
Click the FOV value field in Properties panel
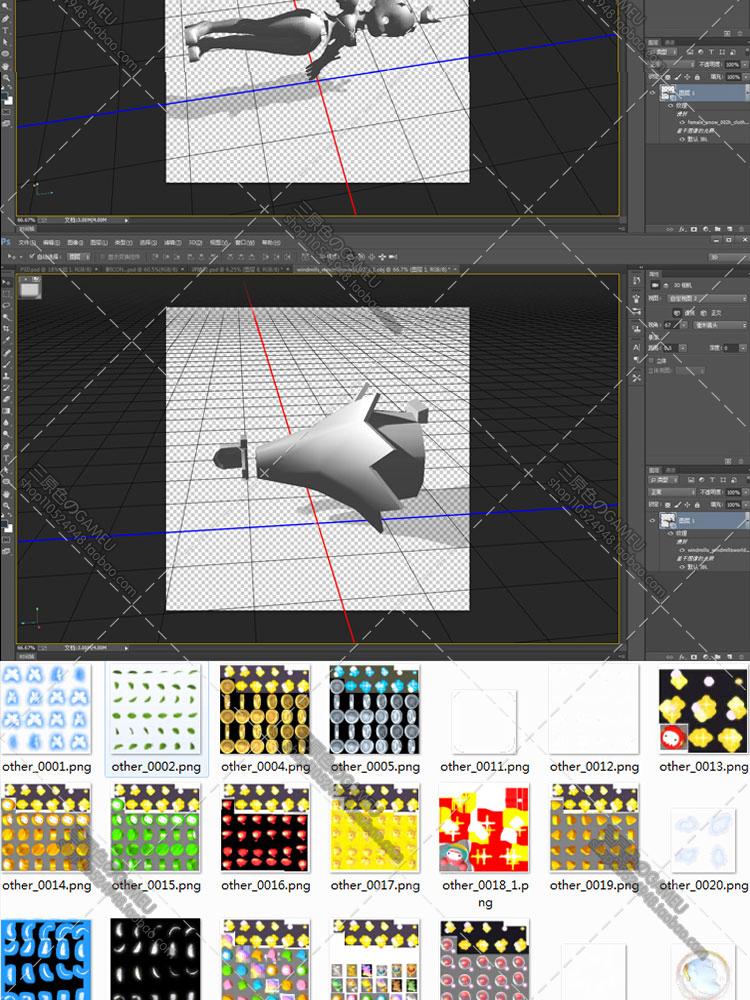click(671, 325)
